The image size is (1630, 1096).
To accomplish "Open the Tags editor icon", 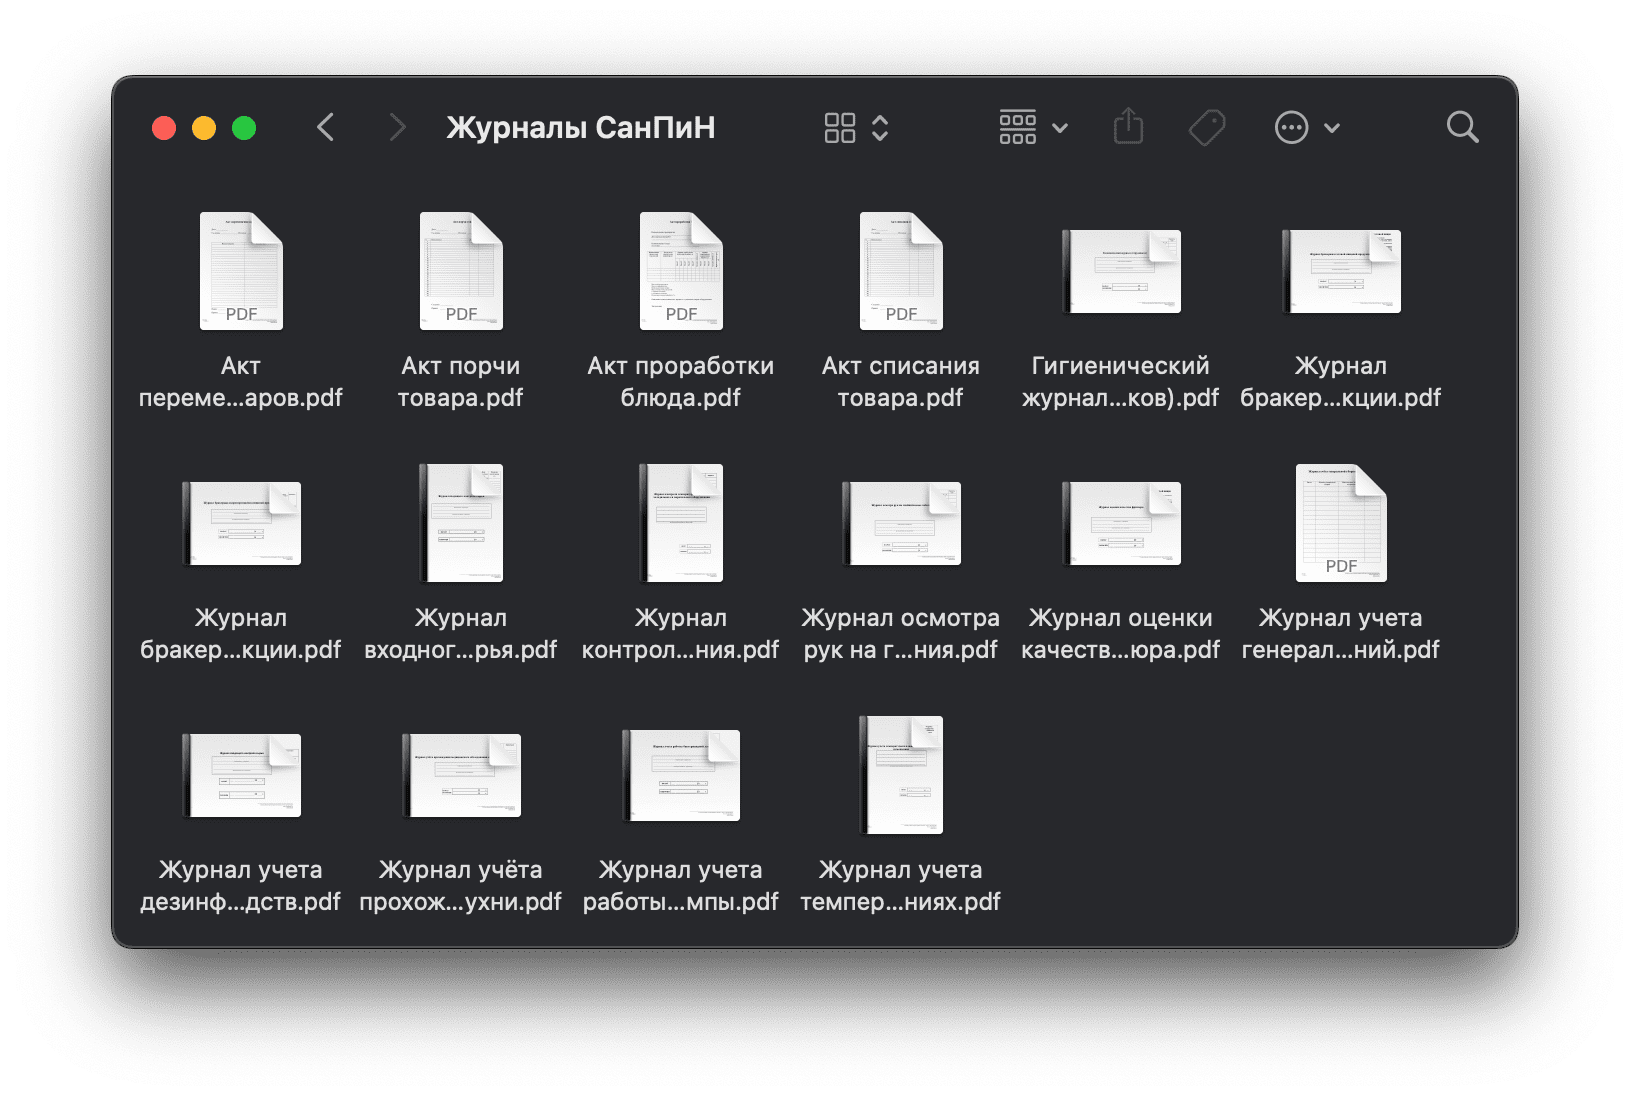I will point(1207,128).
